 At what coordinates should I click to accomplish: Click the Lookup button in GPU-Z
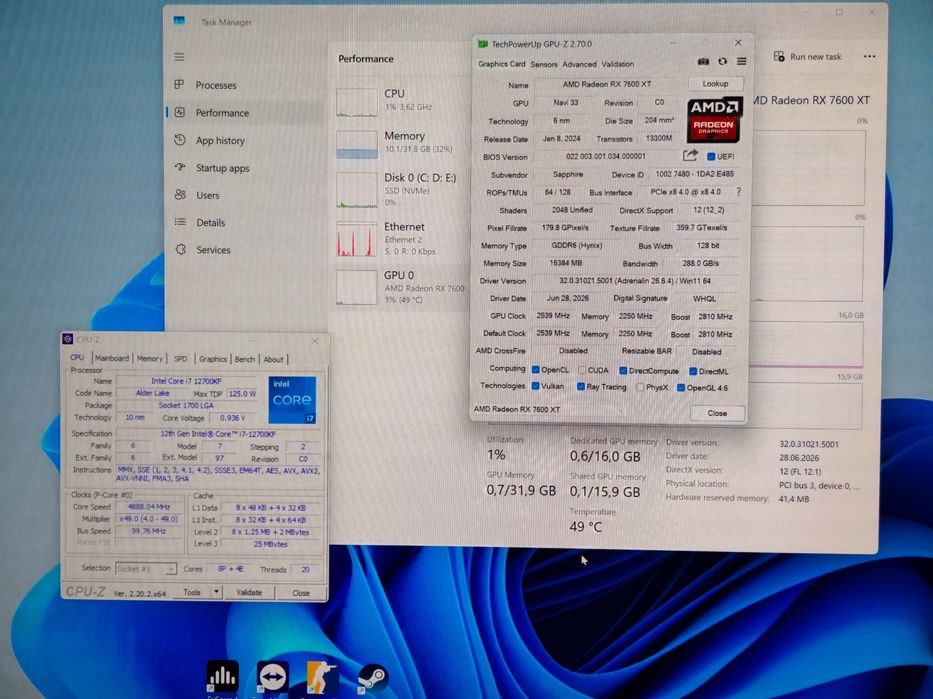coord(715,84)
